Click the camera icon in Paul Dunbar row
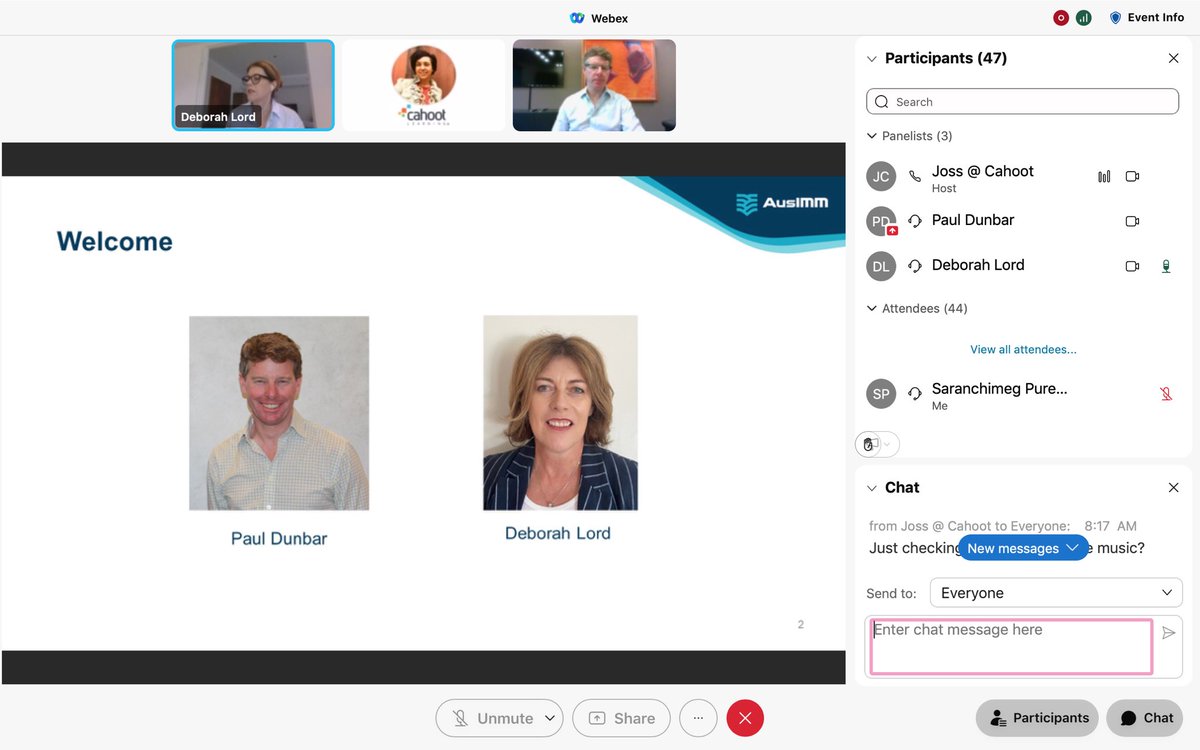Screen dimensions: 1200x750 point(1132,221)
